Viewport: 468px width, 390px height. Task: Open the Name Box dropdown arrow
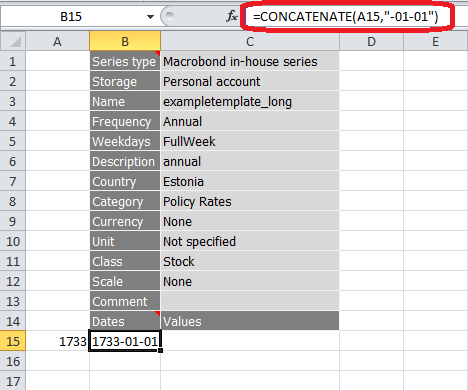click(150, 16)
